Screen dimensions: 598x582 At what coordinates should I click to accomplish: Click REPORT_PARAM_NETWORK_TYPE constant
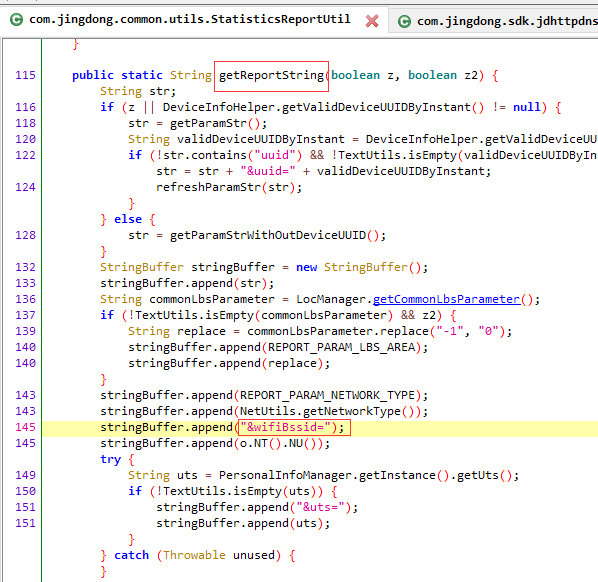(x=327, y=395)
